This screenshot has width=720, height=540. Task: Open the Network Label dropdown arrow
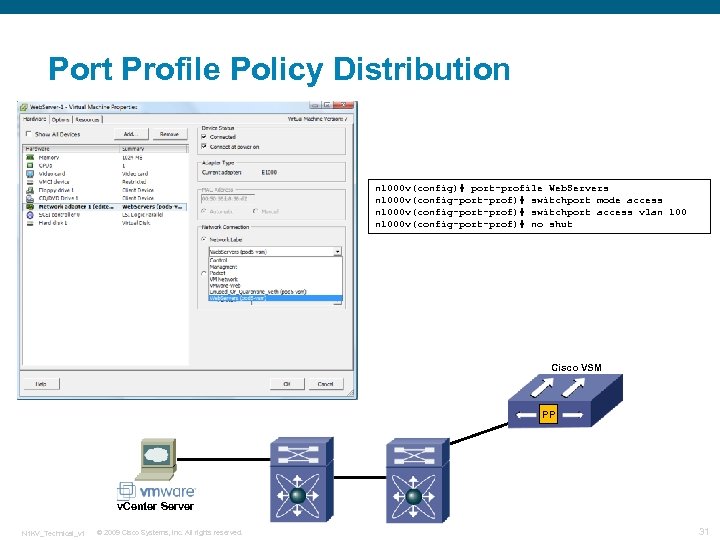tap(338, 252)
